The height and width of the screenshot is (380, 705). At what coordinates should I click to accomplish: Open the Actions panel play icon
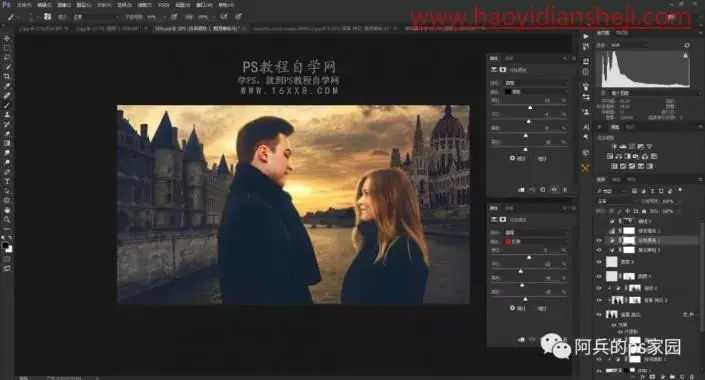tap(585, 36)
